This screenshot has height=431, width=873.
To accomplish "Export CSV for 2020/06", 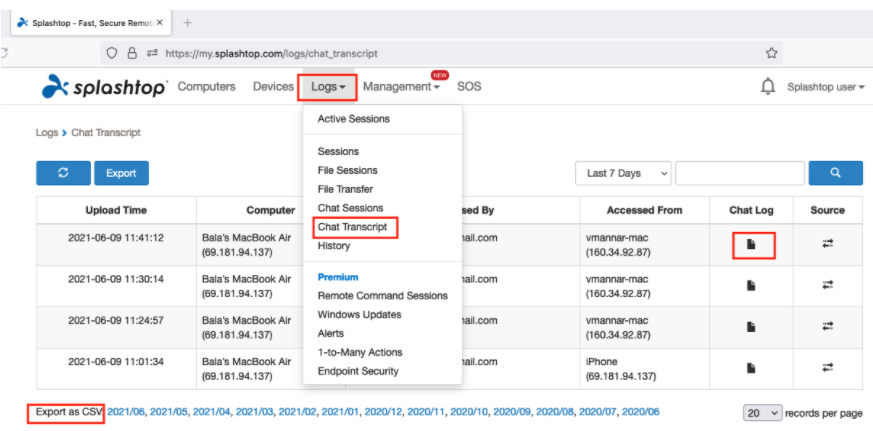I will (x=640, y=413).
